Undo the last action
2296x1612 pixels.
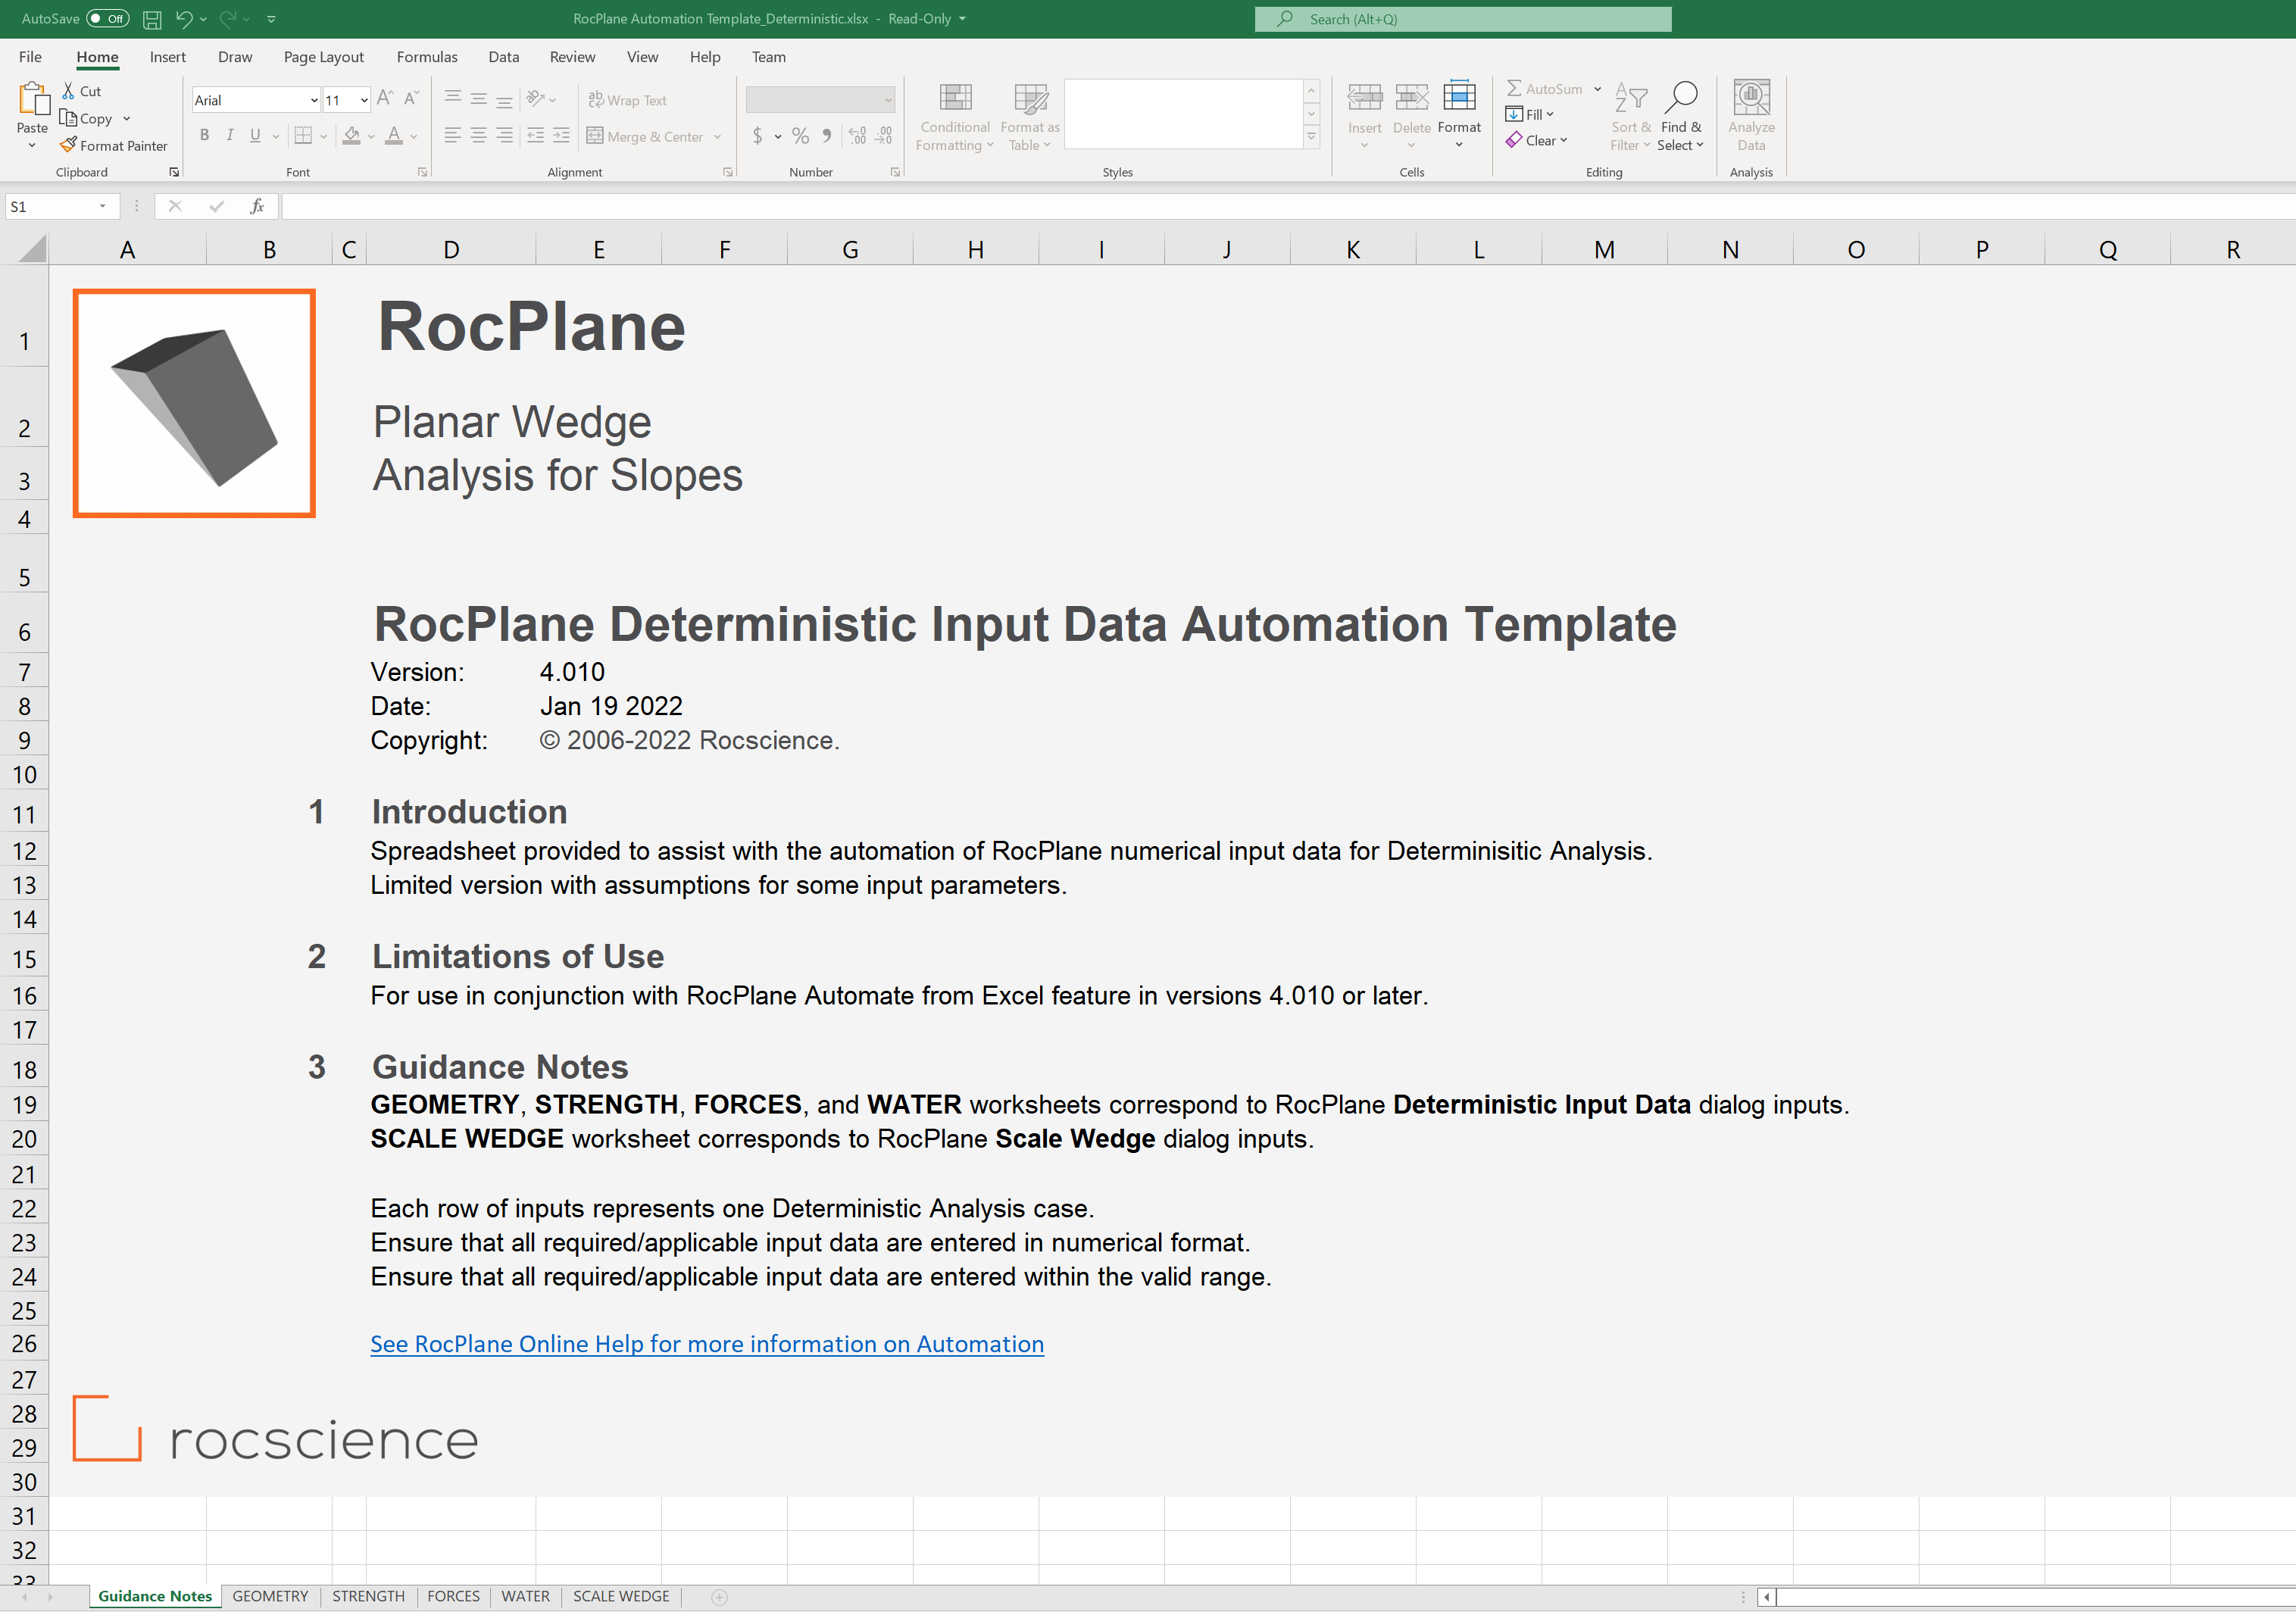pos(184,18)
